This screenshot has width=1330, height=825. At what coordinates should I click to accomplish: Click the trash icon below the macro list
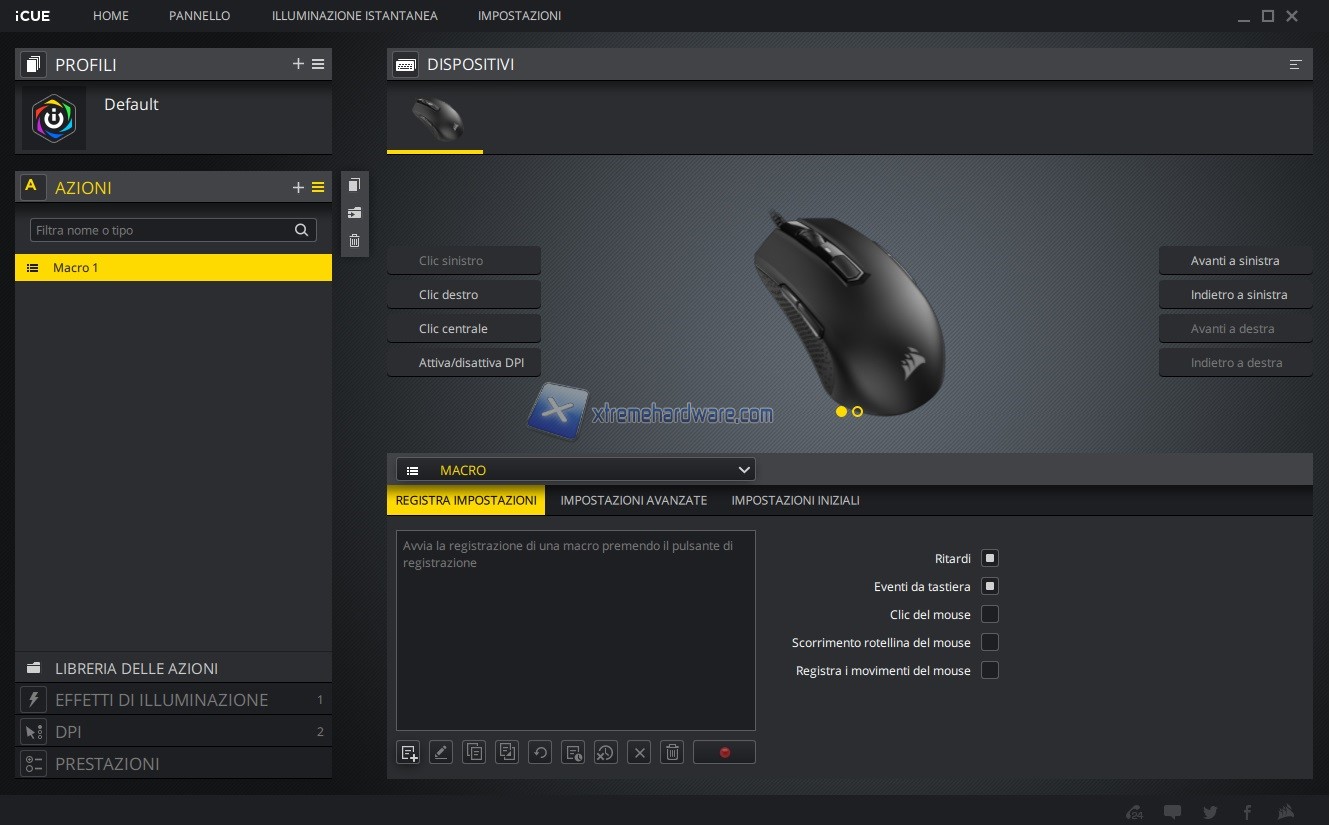tap(673, 753)
